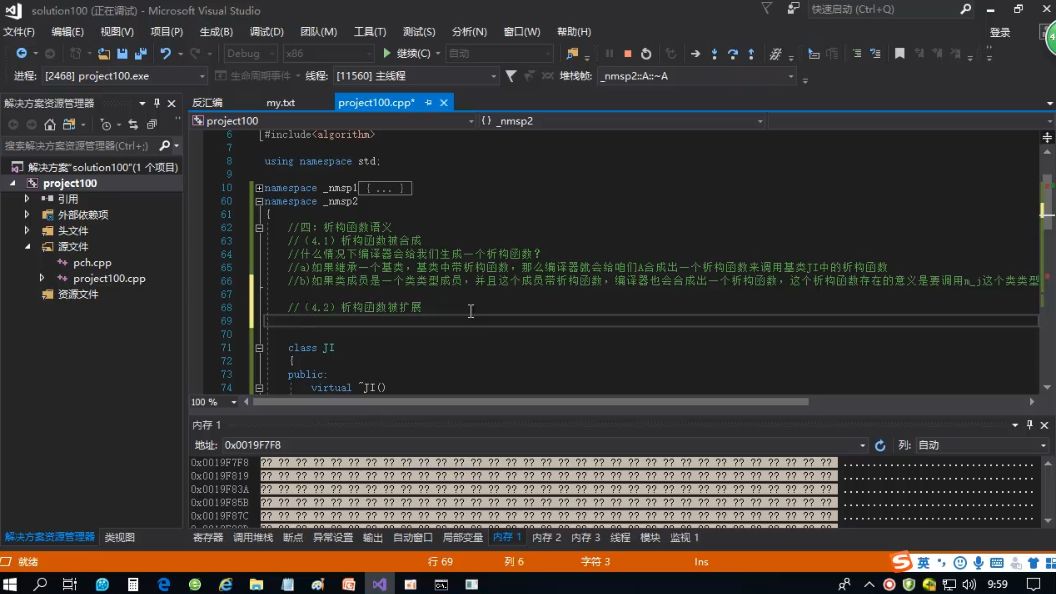Click the Quick Launch search box
Screen dimensions: 1056x594
click(x=890, y=9)
